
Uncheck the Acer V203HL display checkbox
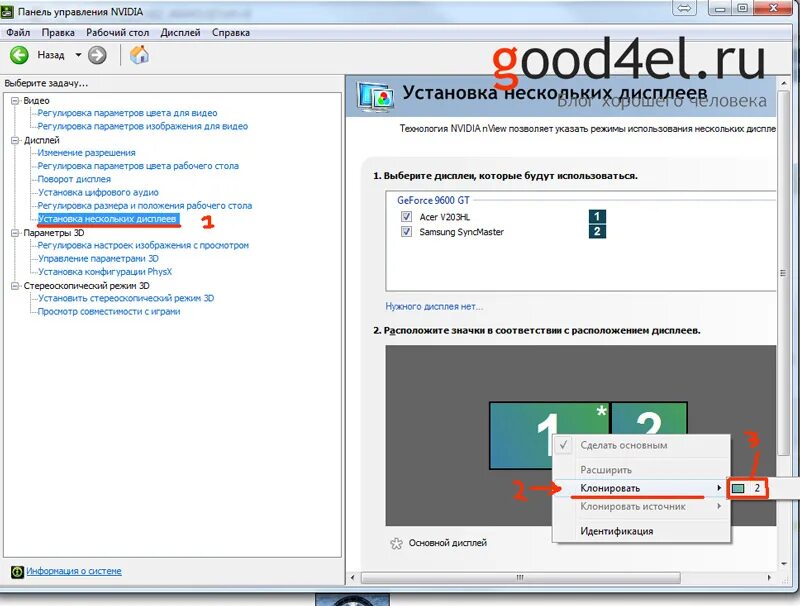point(406,217)
